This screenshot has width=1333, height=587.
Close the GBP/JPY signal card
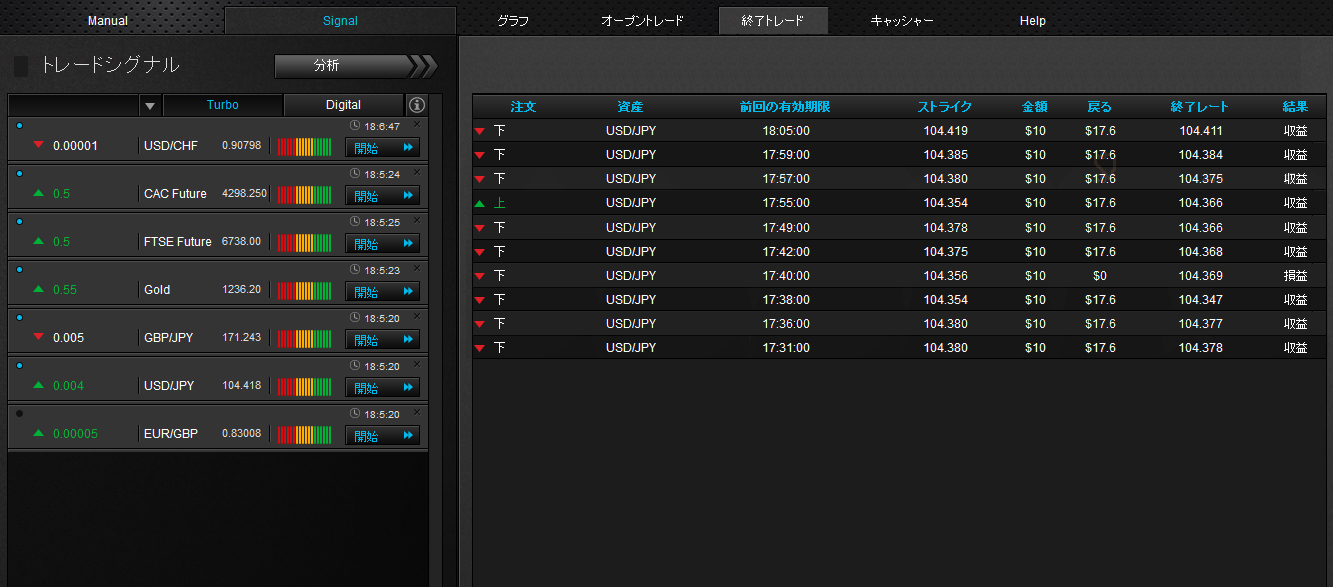[417, 317]
